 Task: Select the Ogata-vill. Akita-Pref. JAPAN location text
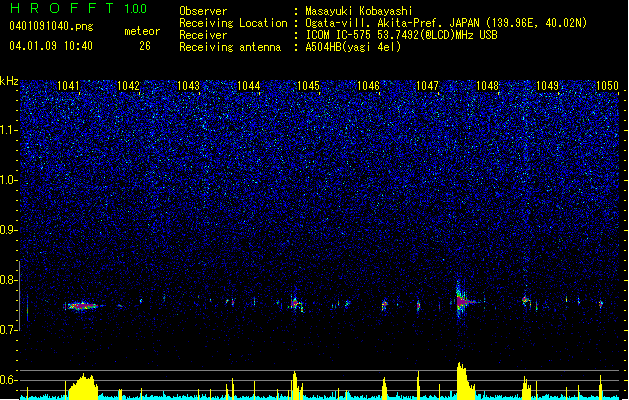click(x=446, y=23)
